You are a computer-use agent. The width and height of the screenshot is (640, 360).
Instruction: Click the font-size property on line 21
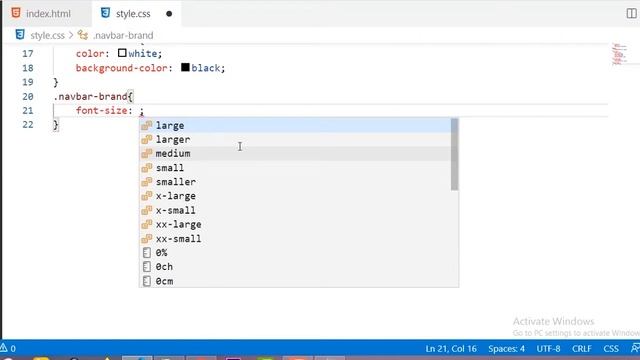[101, 111]
